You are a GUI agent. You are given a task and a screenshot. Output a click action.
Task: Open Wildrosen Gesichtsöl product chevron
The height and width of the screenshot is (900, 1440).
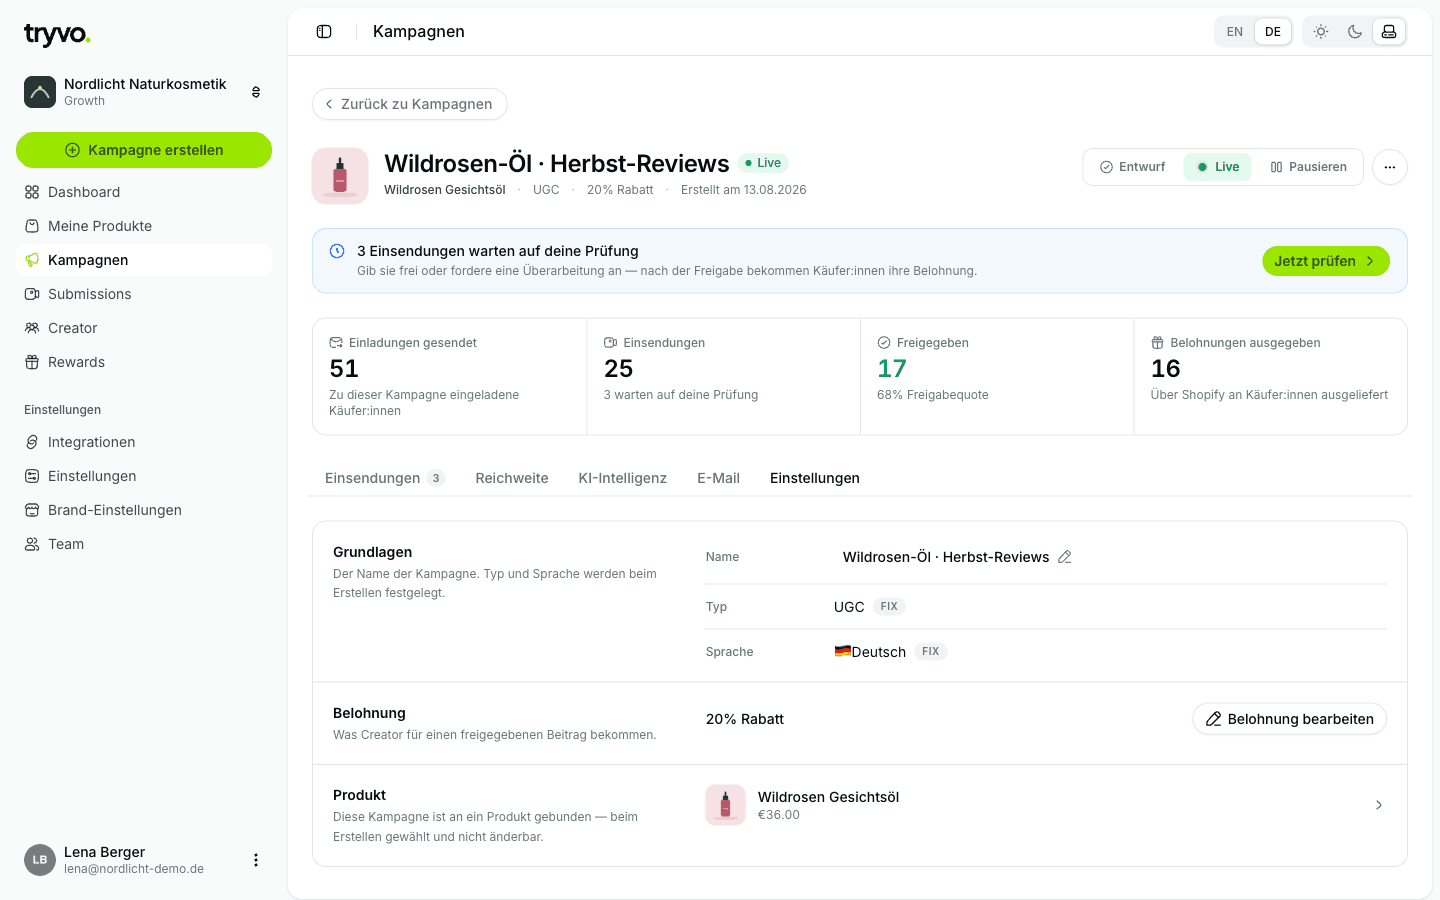click(x=1379, y=805)
